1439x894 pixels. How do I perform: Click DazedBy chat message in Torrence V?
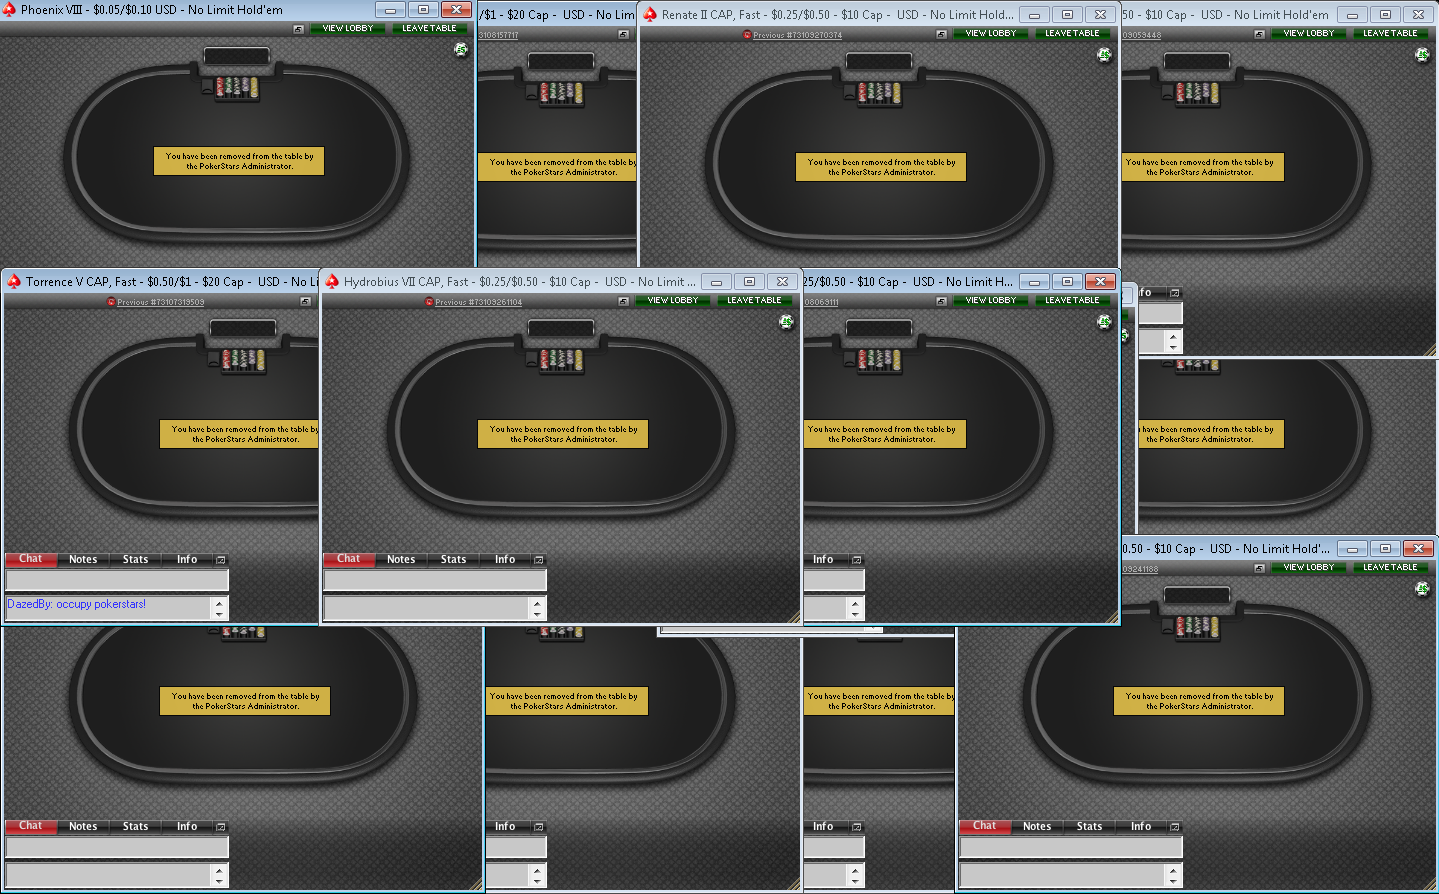[x=77, y=604]
